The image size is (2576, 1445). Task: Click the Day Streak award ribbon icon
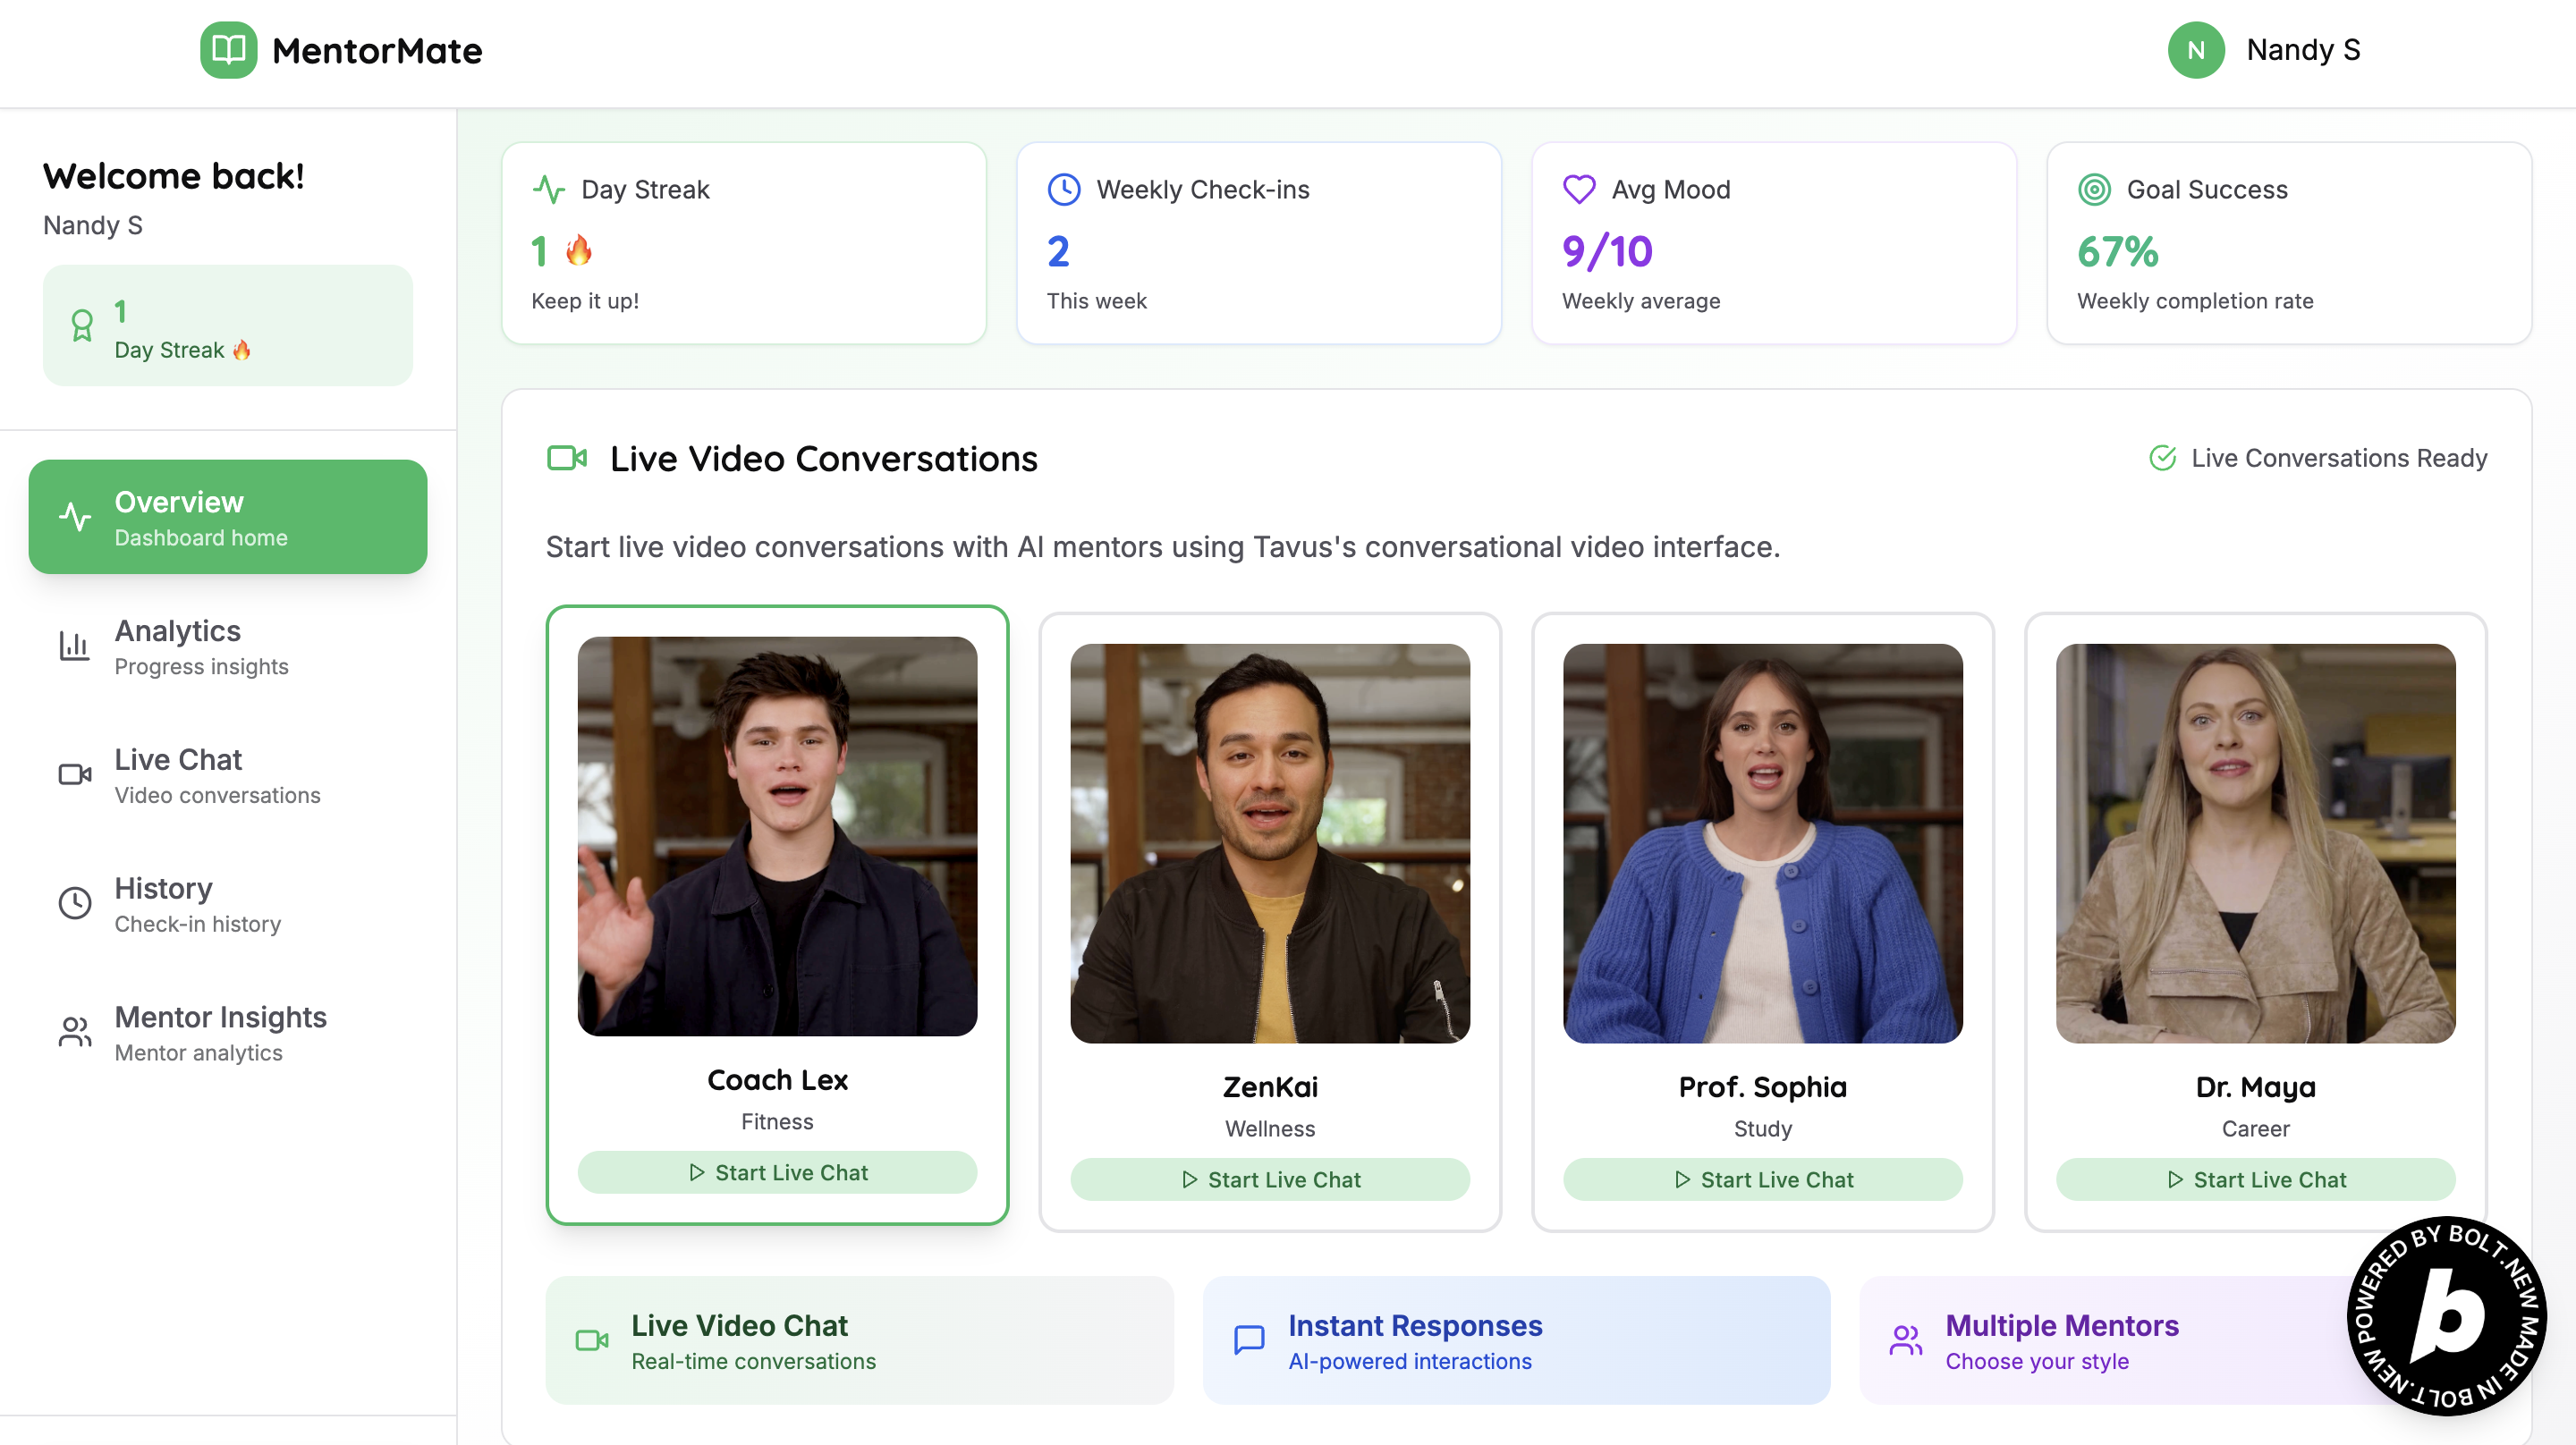(82, 326)
